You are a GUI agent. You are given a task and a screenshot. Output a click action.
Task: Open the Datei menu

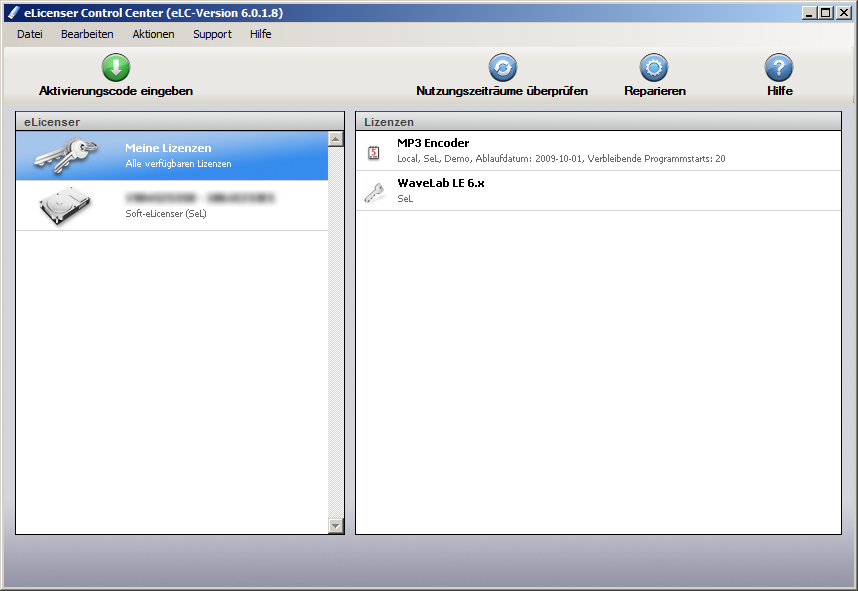30,34
